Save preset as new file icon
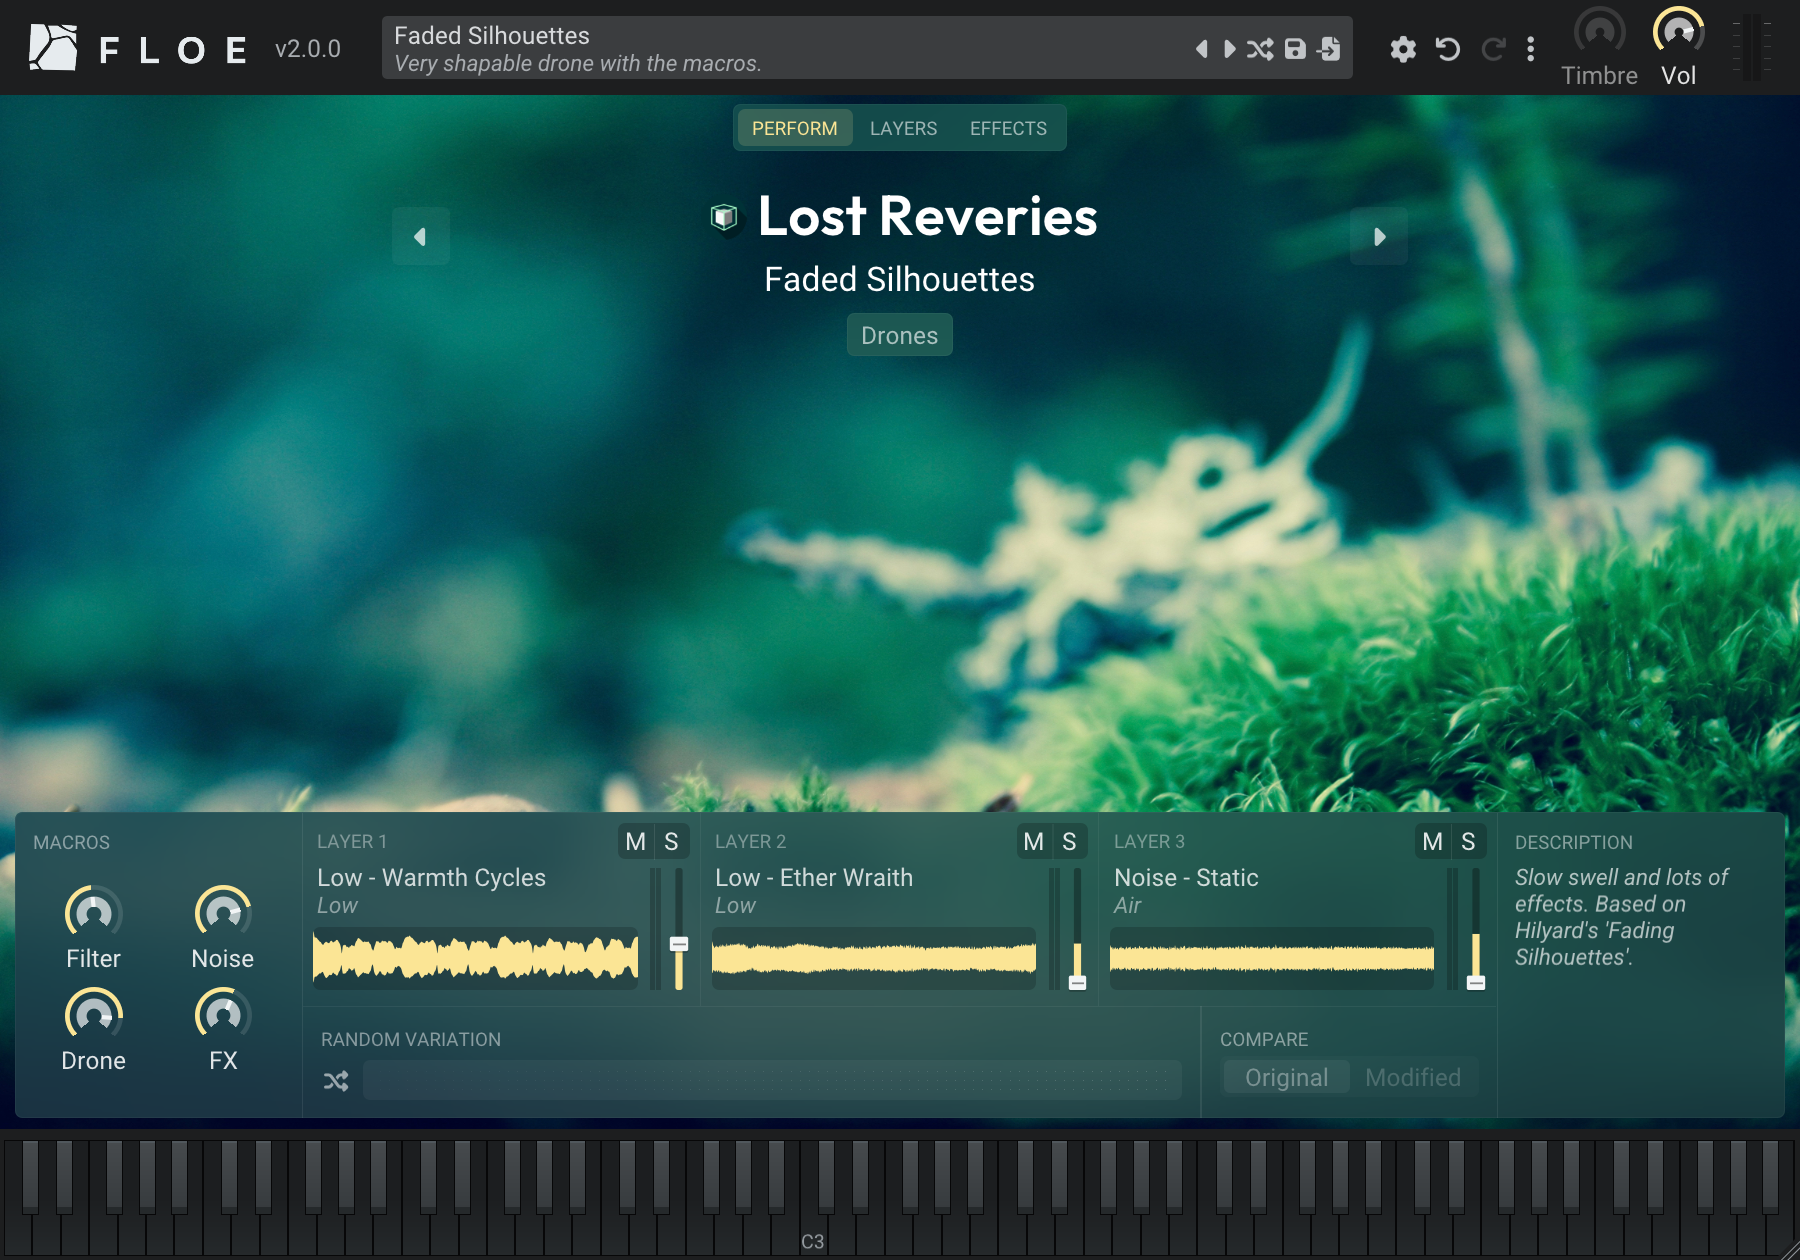The image size is (1800, 1260). 1329,49
